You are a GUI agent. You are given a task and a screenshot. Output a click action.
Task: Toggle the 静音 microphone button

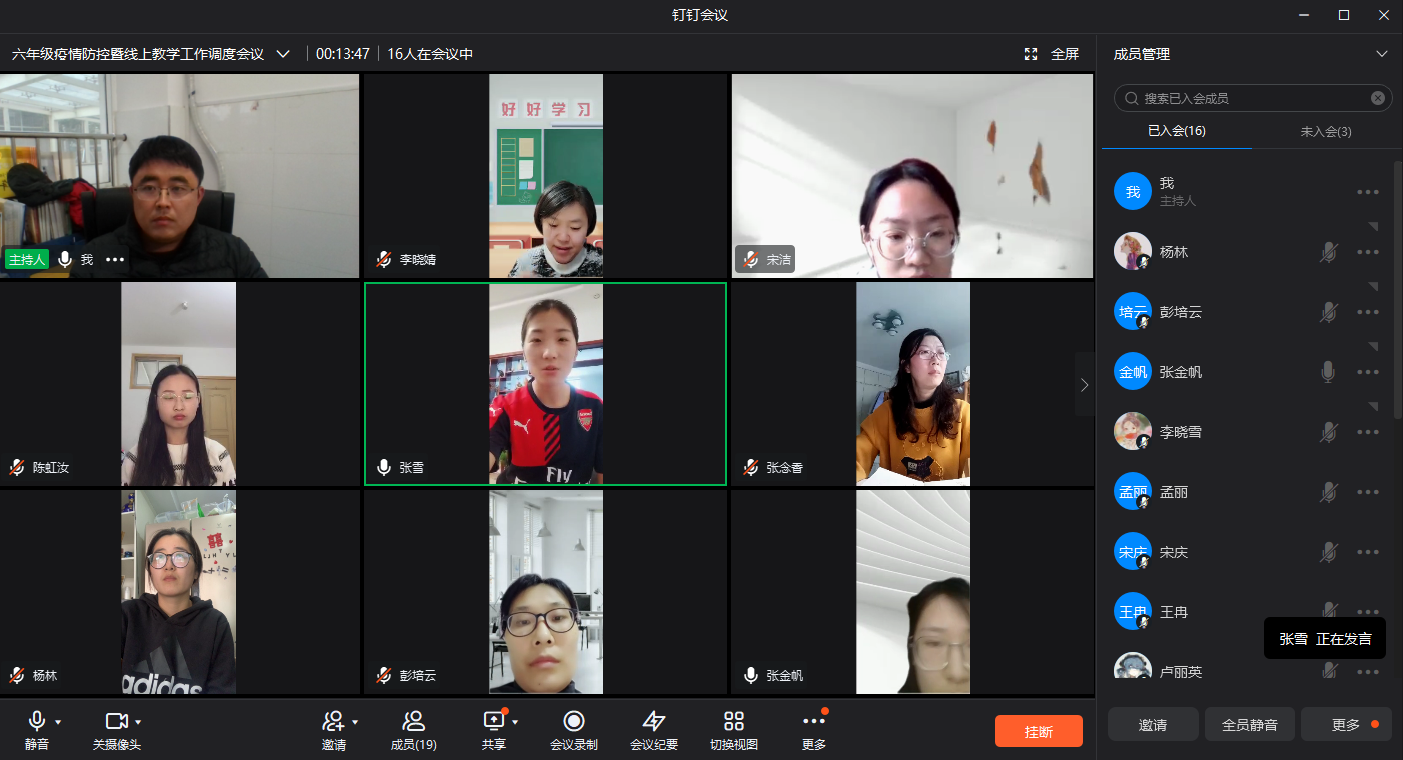click(x=37, y=721)
